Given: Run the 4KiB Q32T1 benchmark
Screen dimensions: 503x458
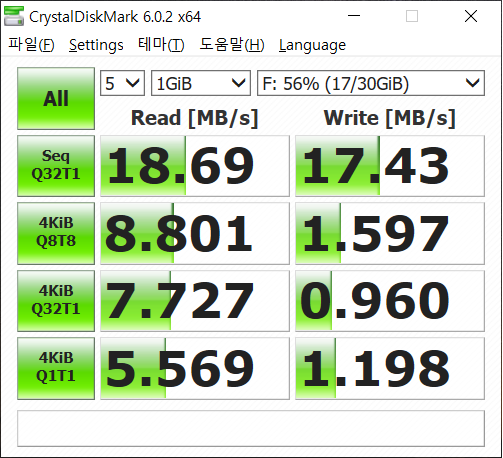Looking at the screenshot, I should 56,301.
